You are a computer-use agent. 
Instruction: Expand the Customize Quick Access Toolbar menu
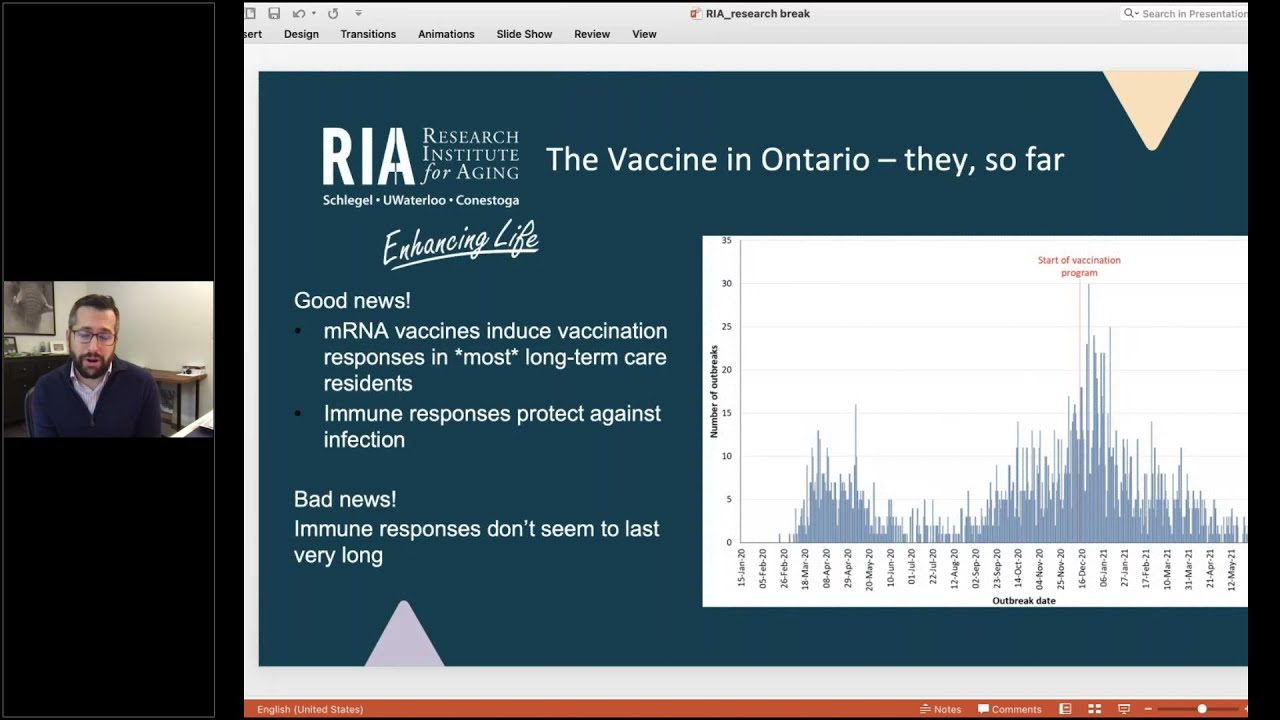click(359, 14)
